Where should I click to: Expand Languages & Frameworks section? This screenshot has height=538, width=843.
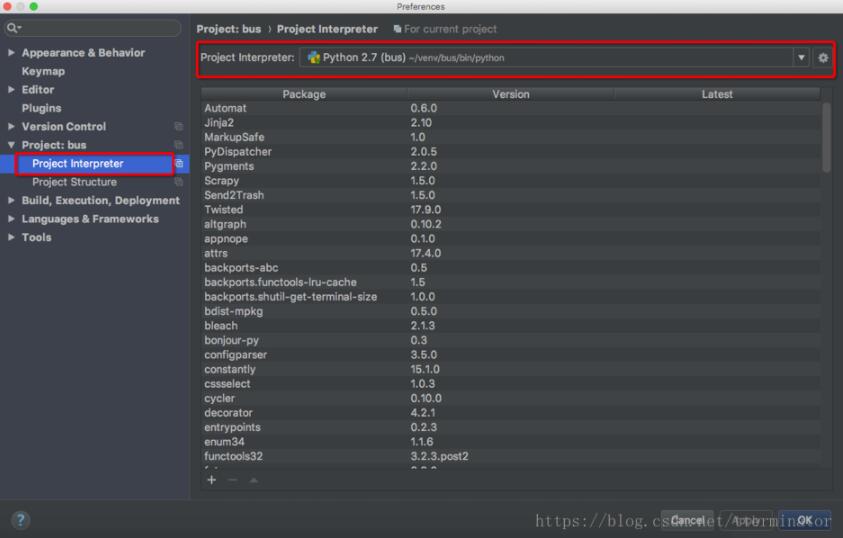point(11,219)
